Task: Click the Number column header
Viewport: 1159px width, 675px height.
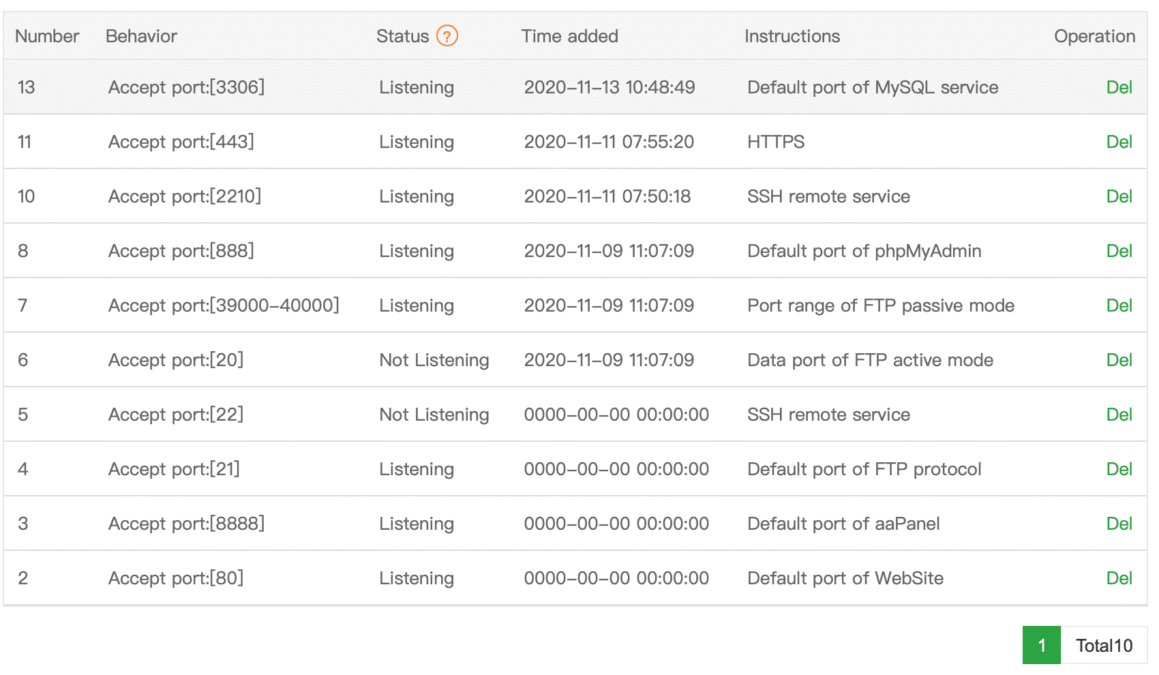Action: point(47,36)
